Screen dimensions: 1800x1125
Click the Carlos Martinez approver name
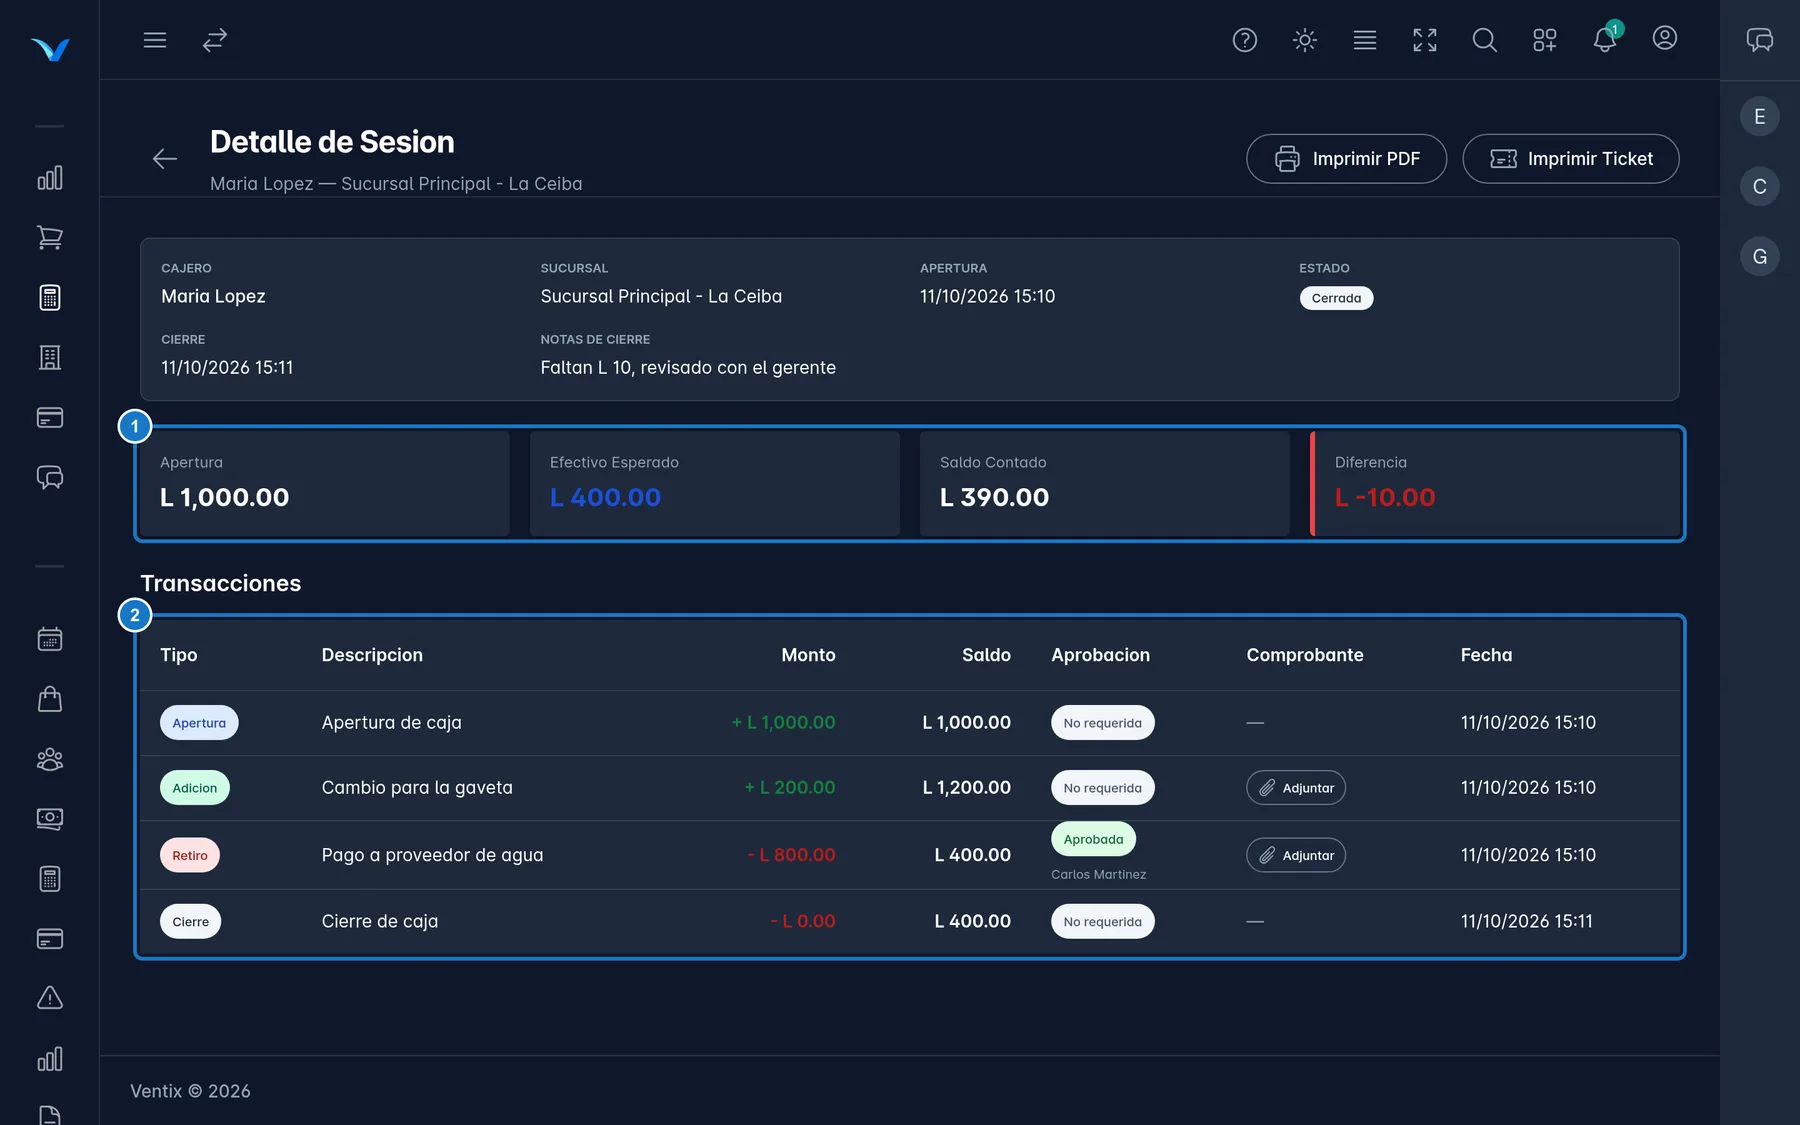(x=1098, y=874)
